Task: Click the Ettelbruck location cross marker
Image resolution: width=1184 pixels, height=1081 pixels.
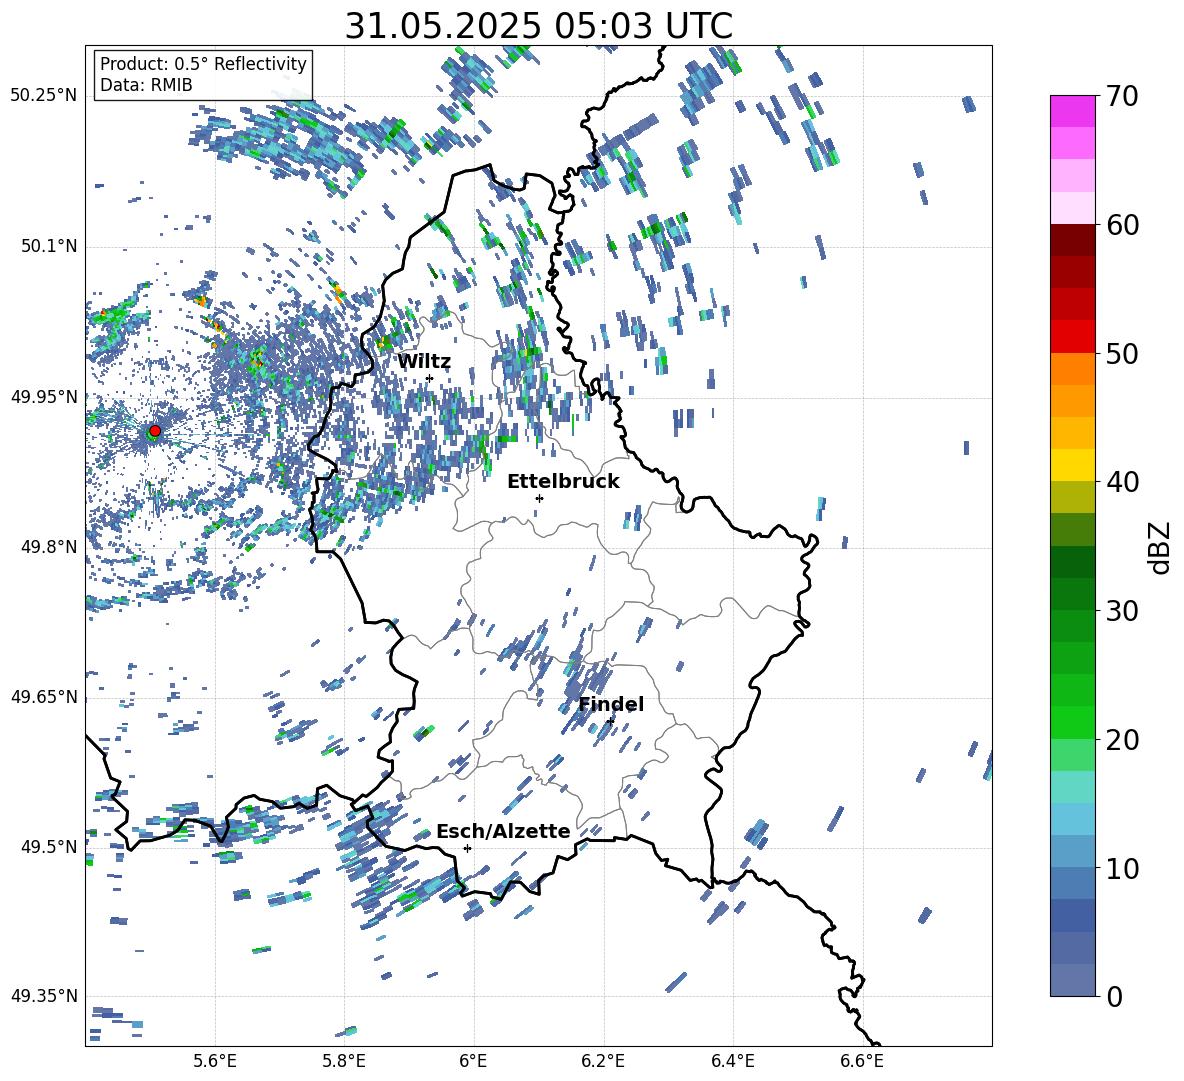Action: (x=539, y=498)
